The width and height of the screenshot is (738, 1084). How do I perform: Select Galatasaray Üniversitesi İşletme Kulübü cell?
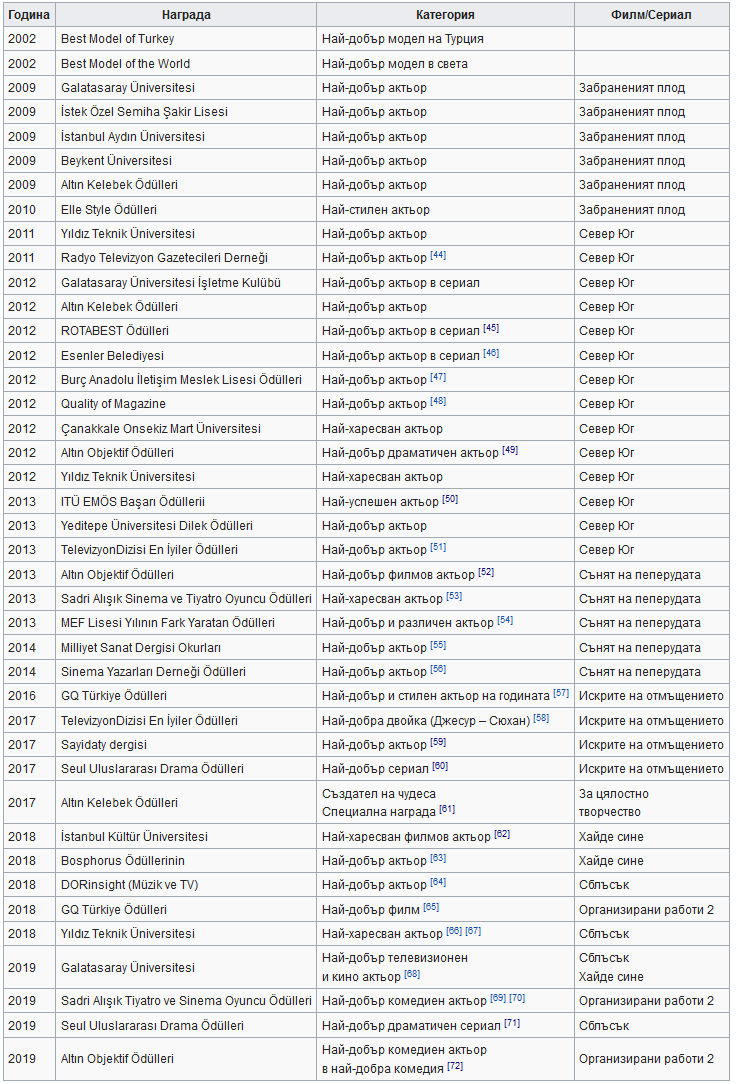tap(186, 283)
